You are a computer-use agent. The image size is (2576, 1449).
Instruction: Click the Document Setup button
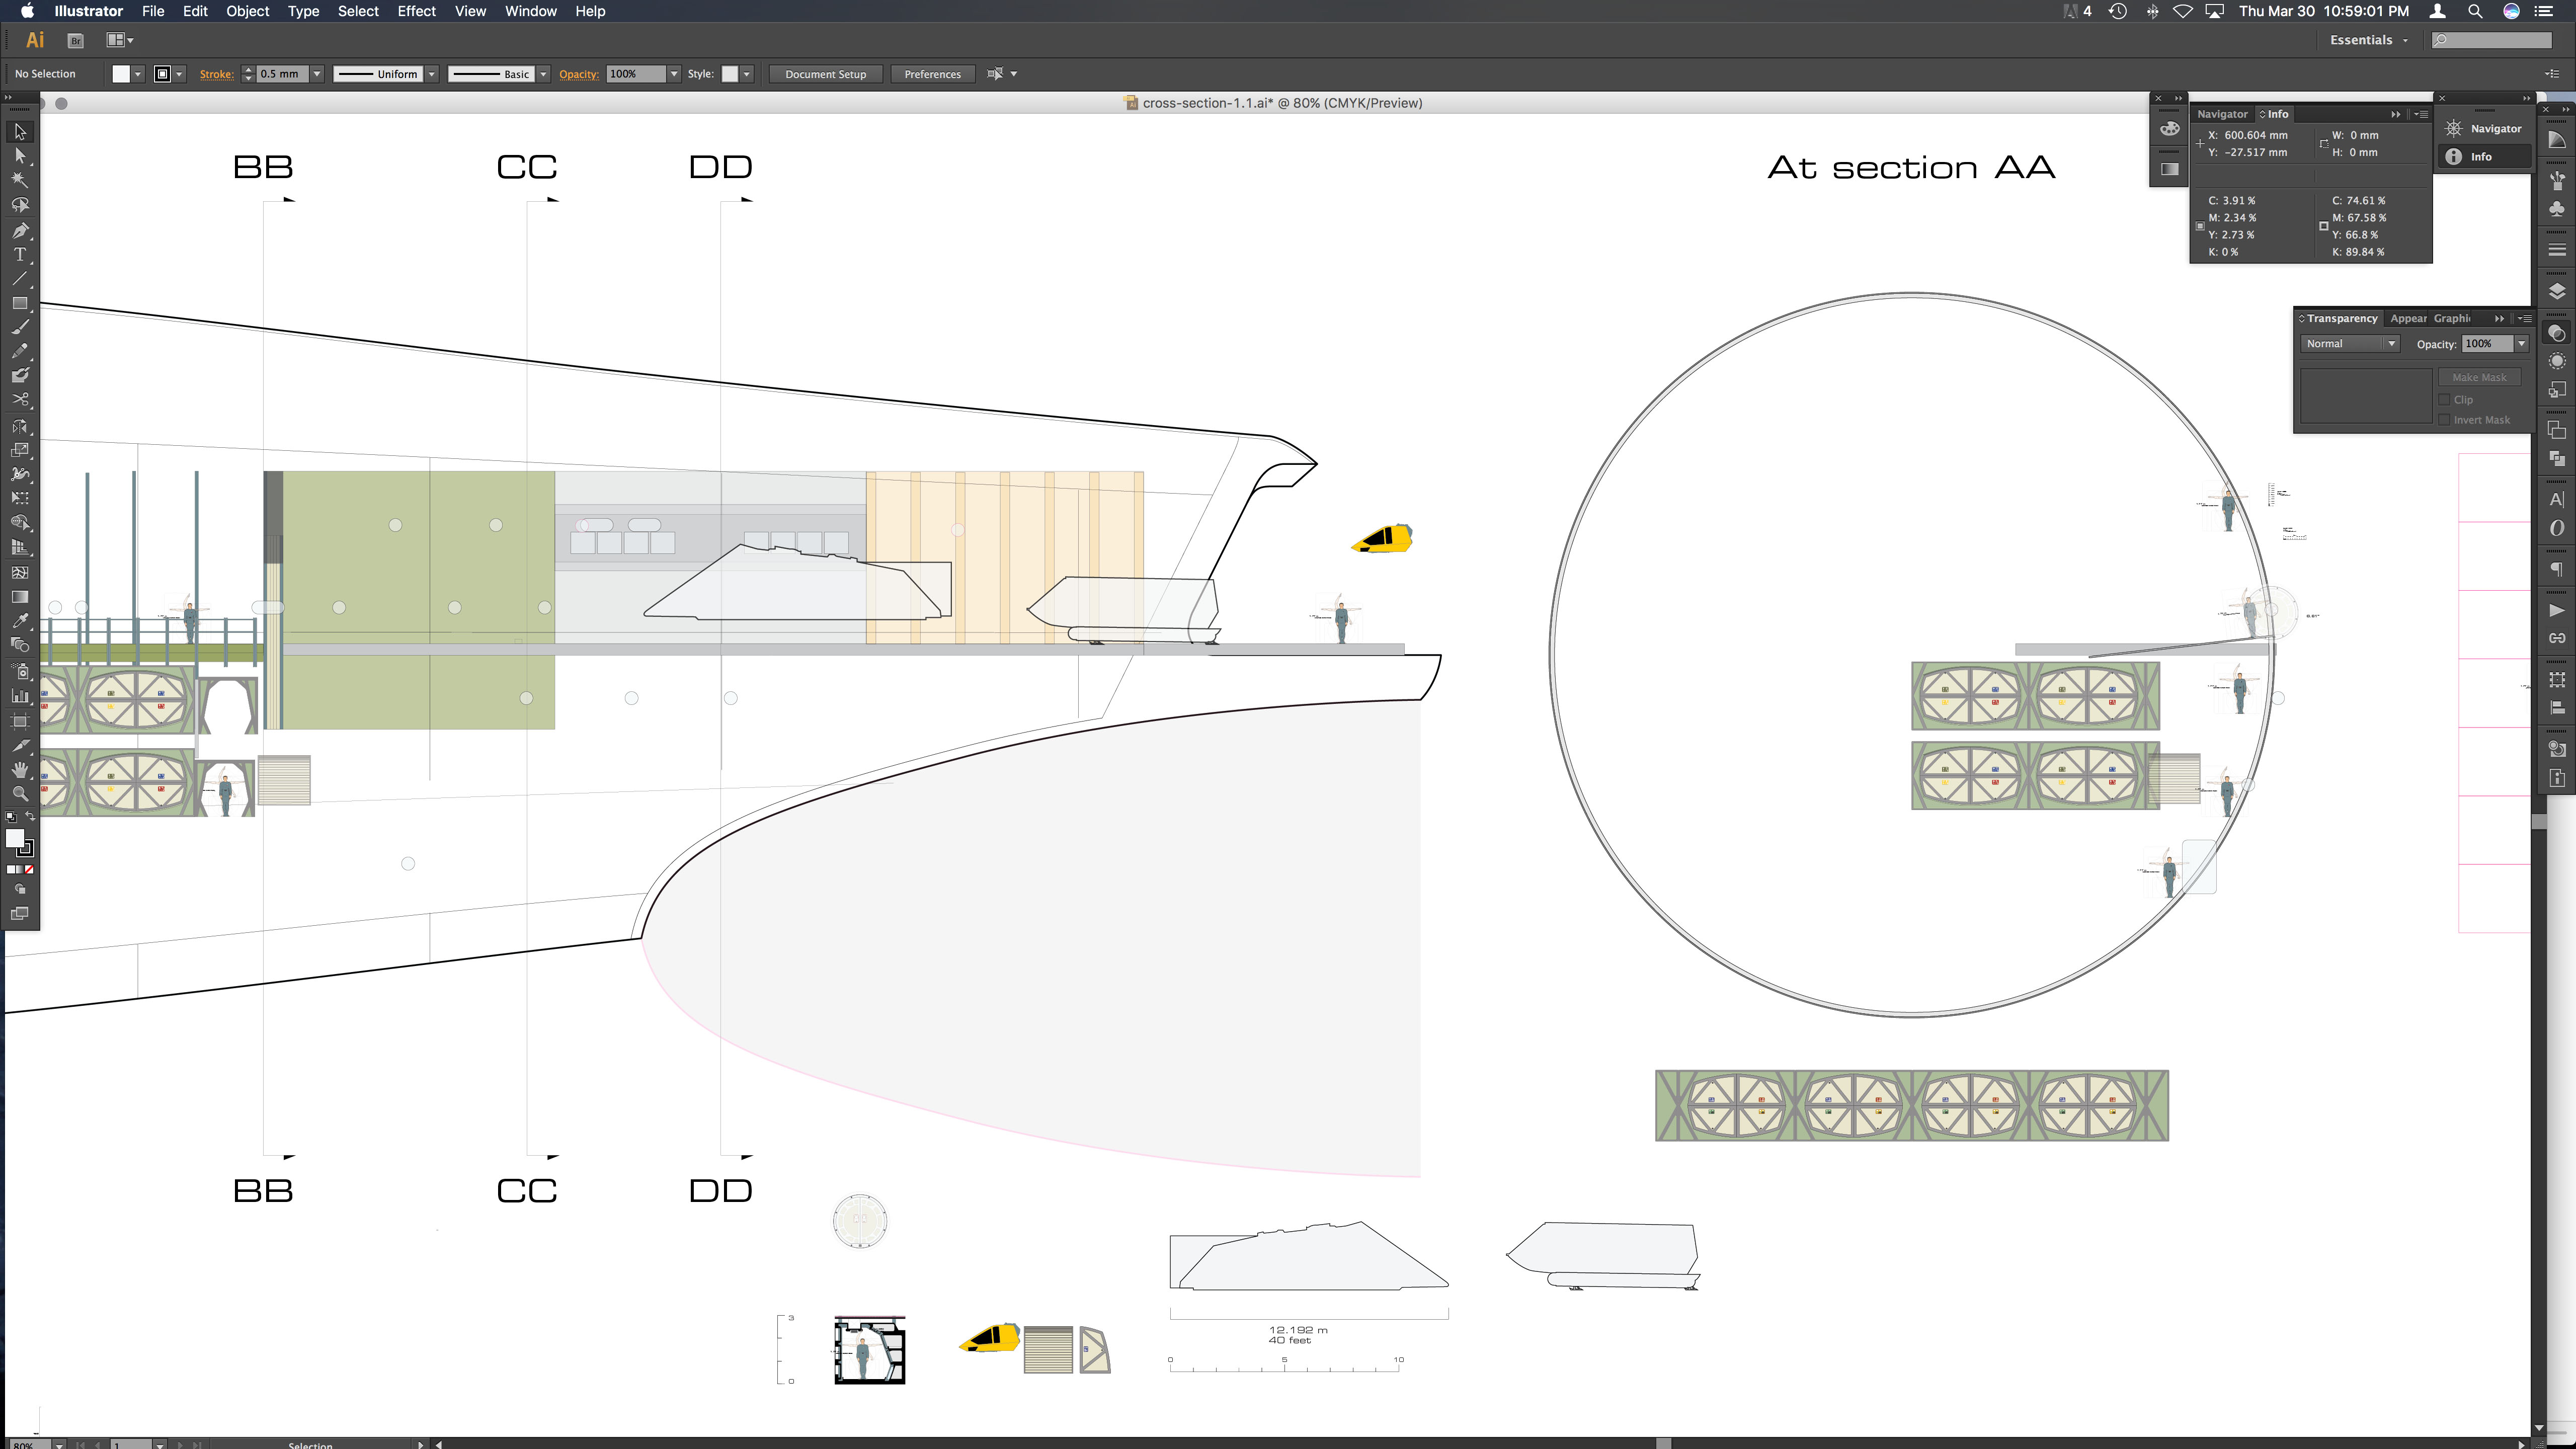tap(825, 74)
